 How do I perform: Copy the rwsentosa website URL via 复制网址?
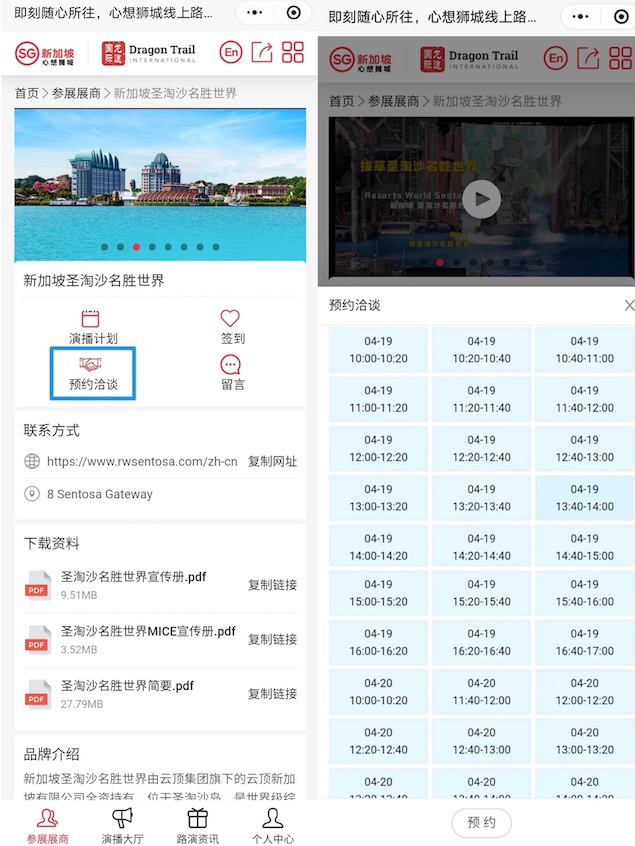tap(272, 462)
